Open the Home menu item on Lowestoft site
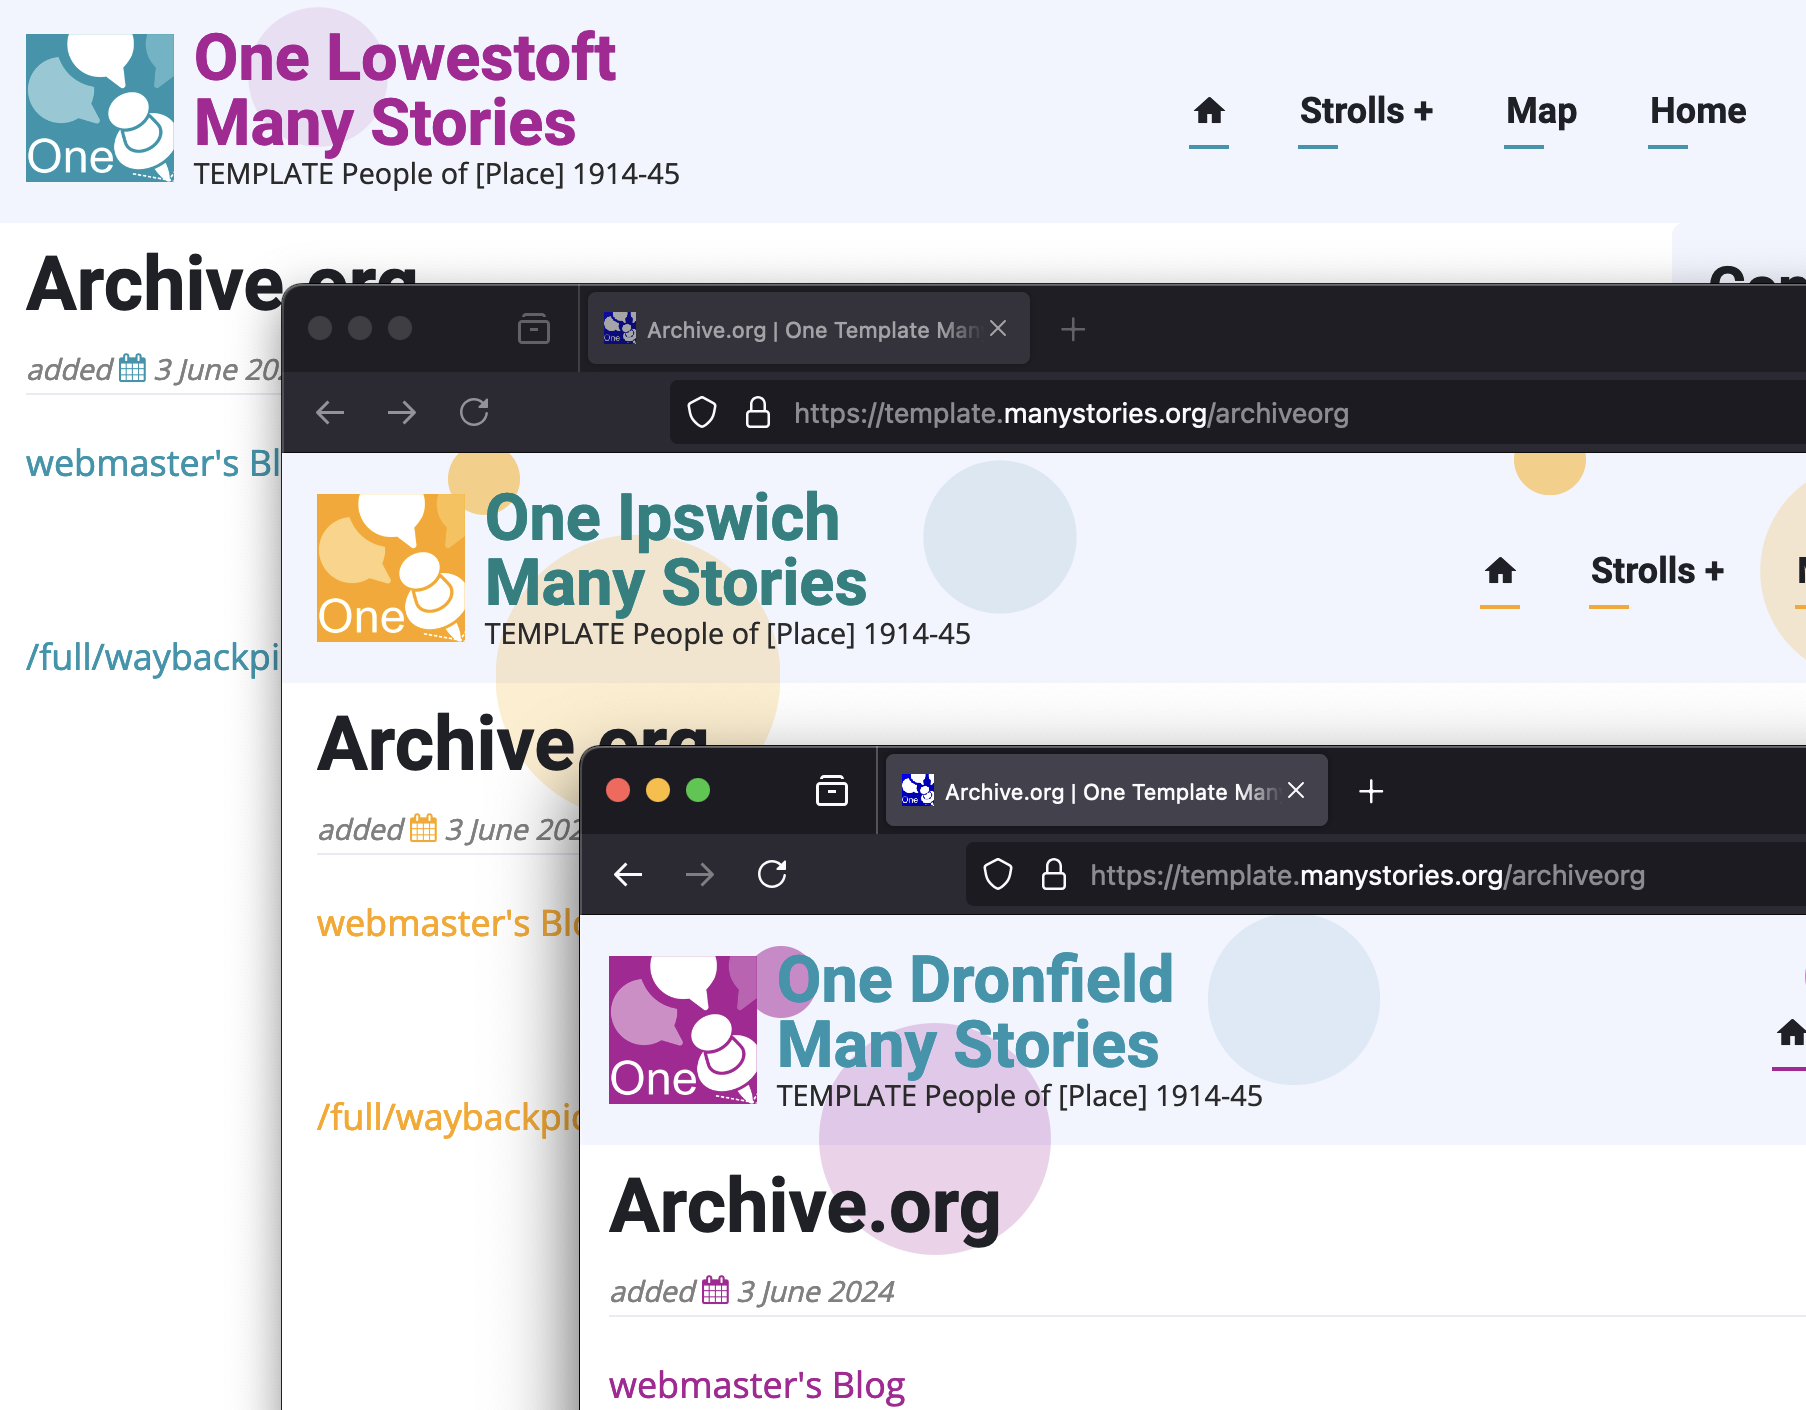 click(x=1697, y=111)
